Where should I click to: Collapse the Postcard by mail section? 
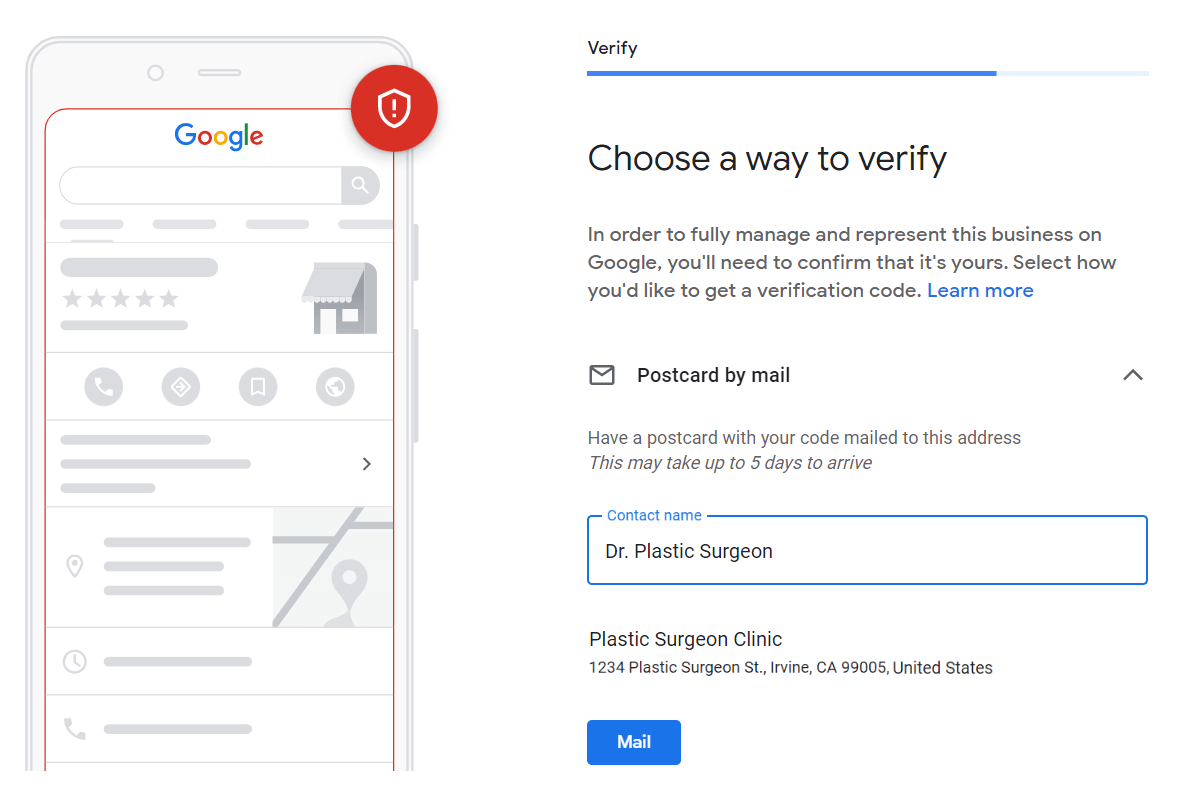(x=1133, y=375)
